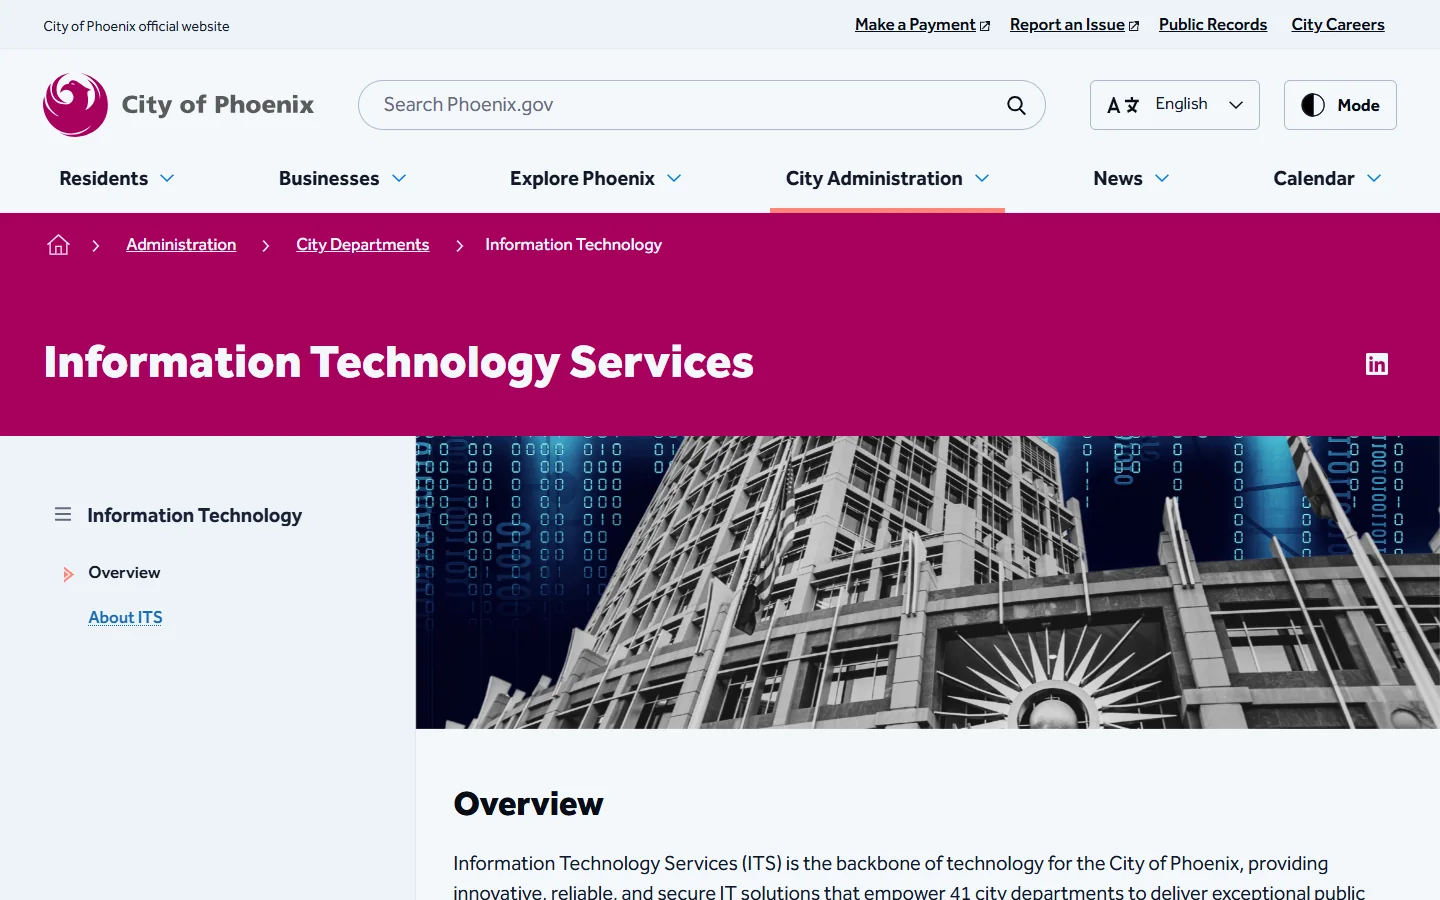The image size is (1440, 900).
Task: Click the Overview section heading
Action: [x=528, y=804]
